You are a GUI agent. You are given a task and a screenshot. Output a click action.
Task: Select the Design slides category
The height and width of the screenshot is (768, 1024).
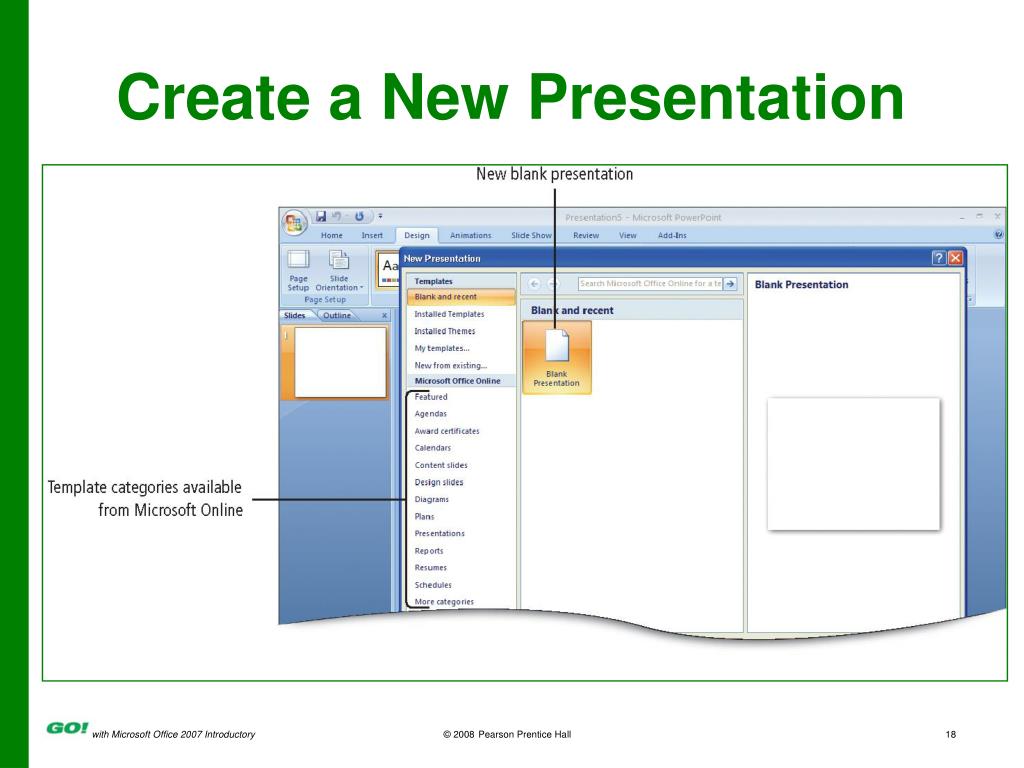(x=439, y=482)
